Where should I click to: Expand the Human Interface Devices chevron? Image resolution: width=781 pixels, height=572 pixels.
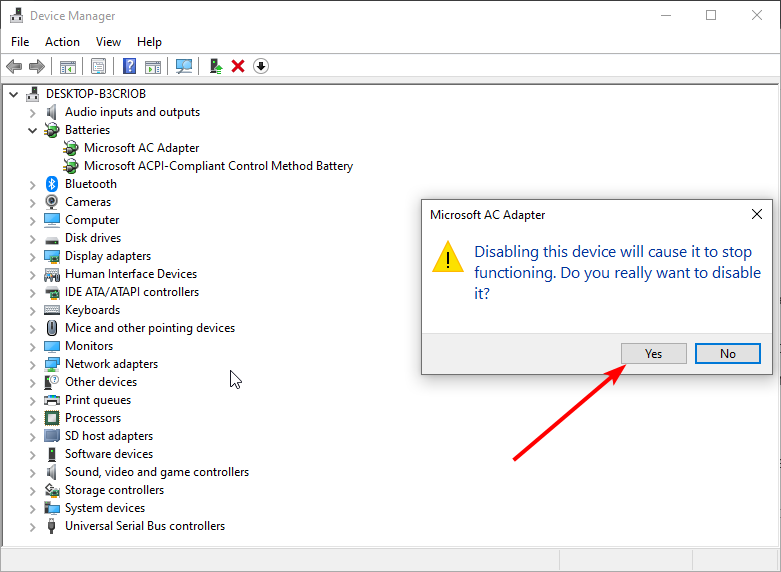[32, 275]
